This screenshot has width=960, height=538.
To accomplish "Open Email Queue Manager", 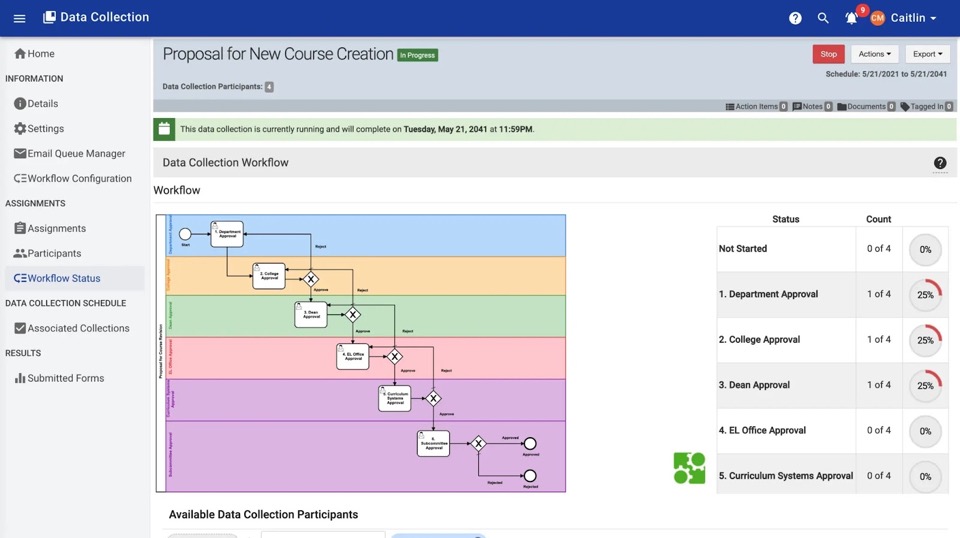I will [x=70, y=154].
